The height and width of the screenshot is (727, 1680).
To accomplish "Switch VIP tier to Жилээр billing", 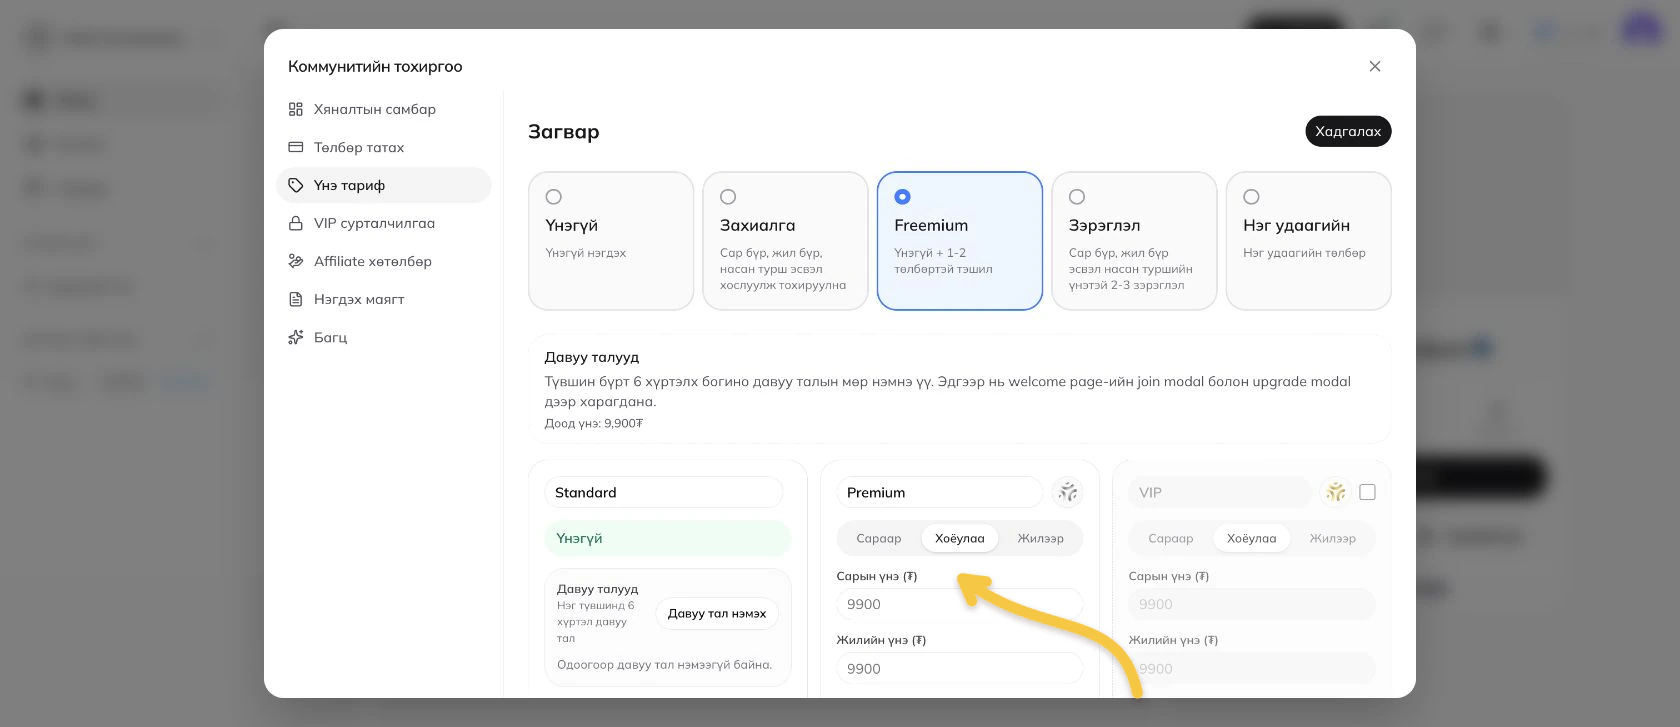I will pos(1333,538).
